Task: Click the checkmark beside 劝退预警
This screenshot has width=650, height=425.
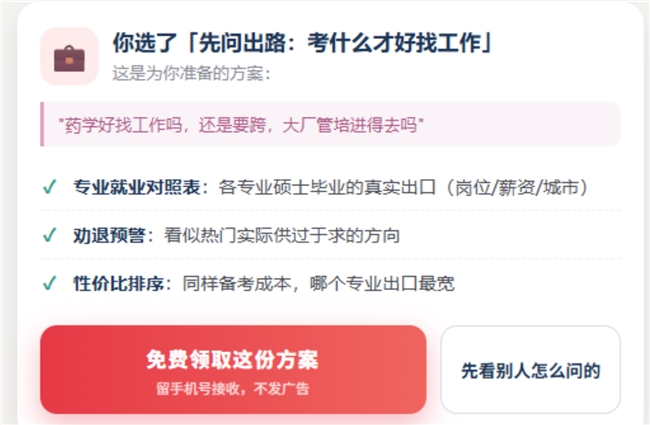Action: coord(50,235)
